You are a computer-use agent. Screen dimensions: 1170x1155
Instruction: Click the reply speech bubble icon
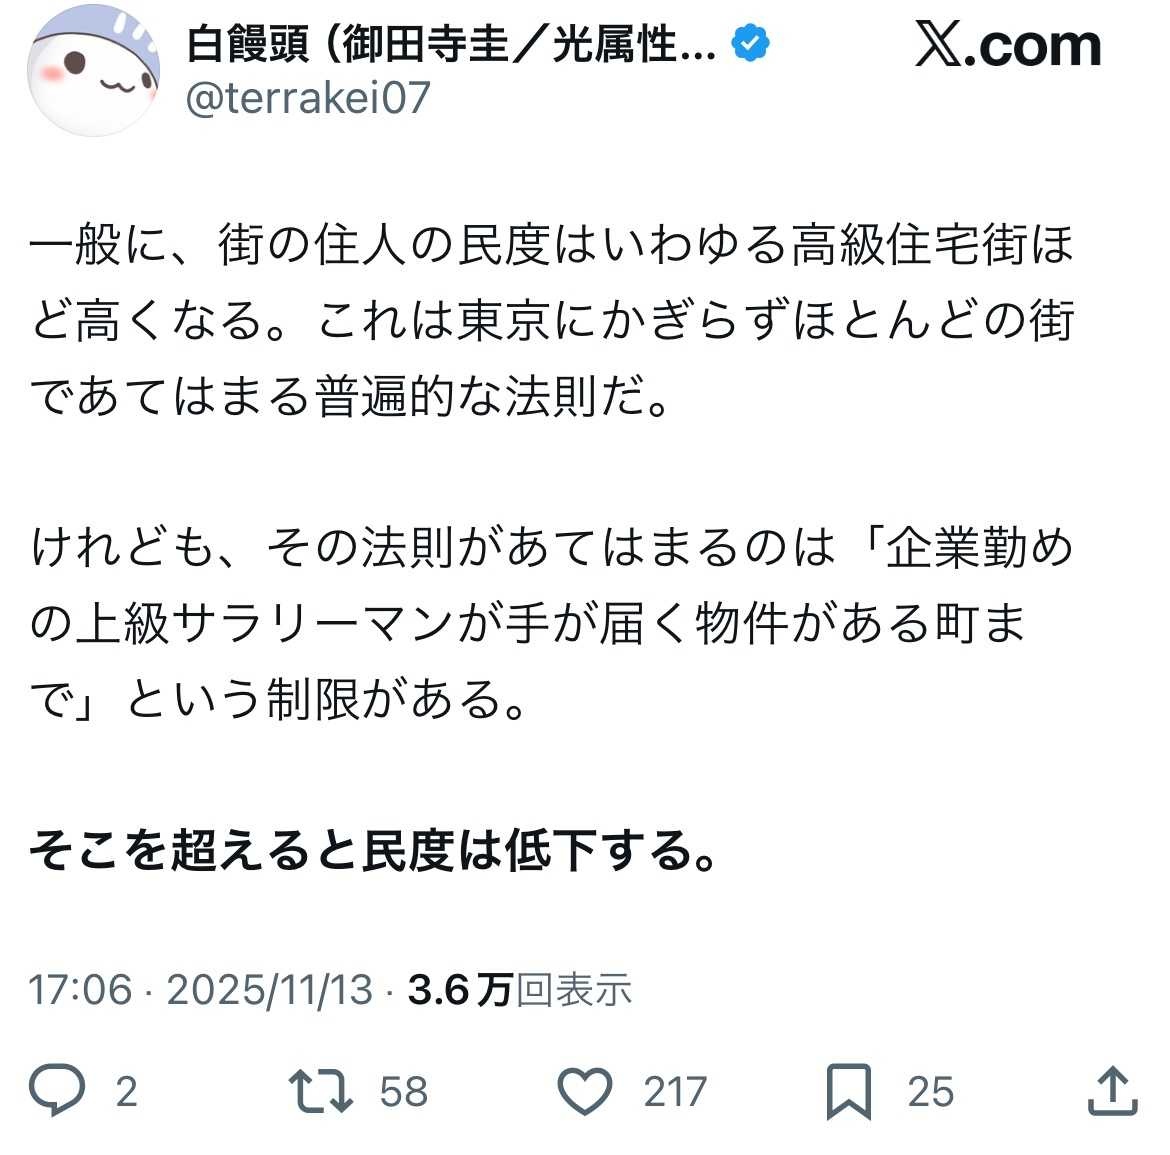point(57,1091)
